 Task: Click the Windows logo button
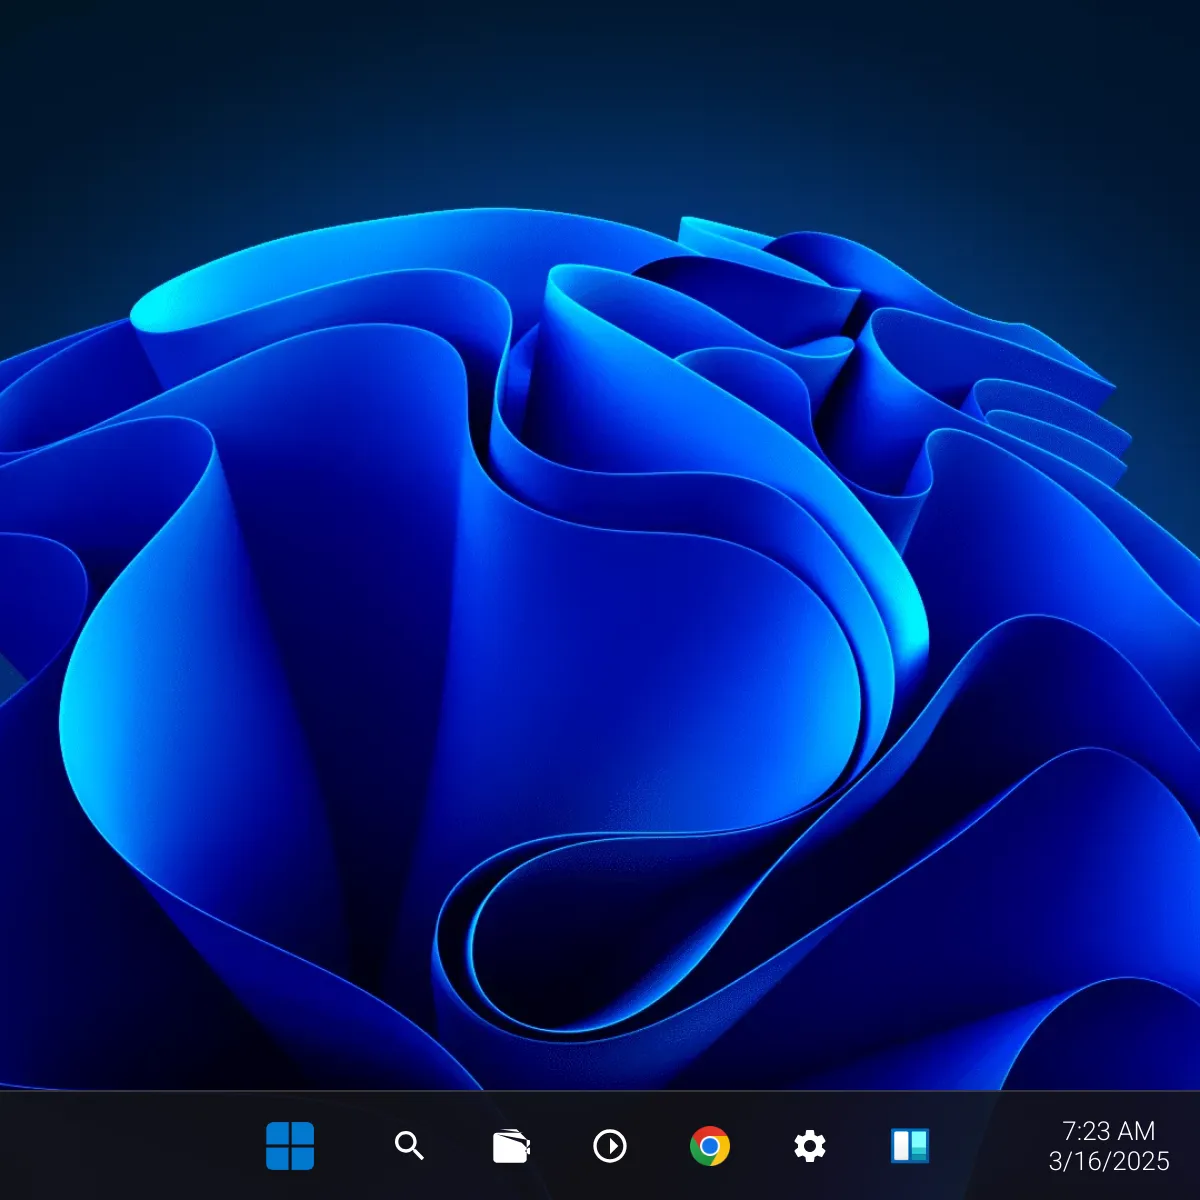(291, 1146)
